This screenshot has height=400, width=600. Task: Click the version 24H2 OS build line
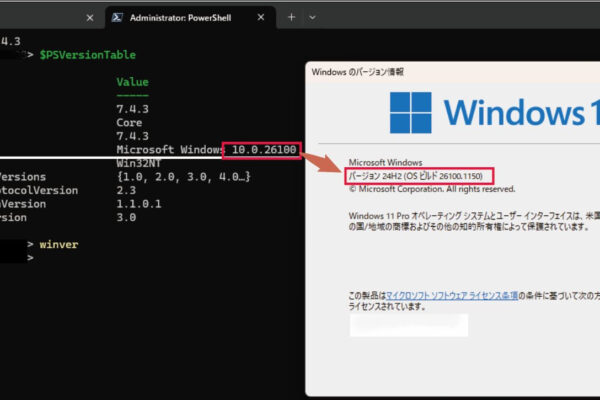click(415, 176)
